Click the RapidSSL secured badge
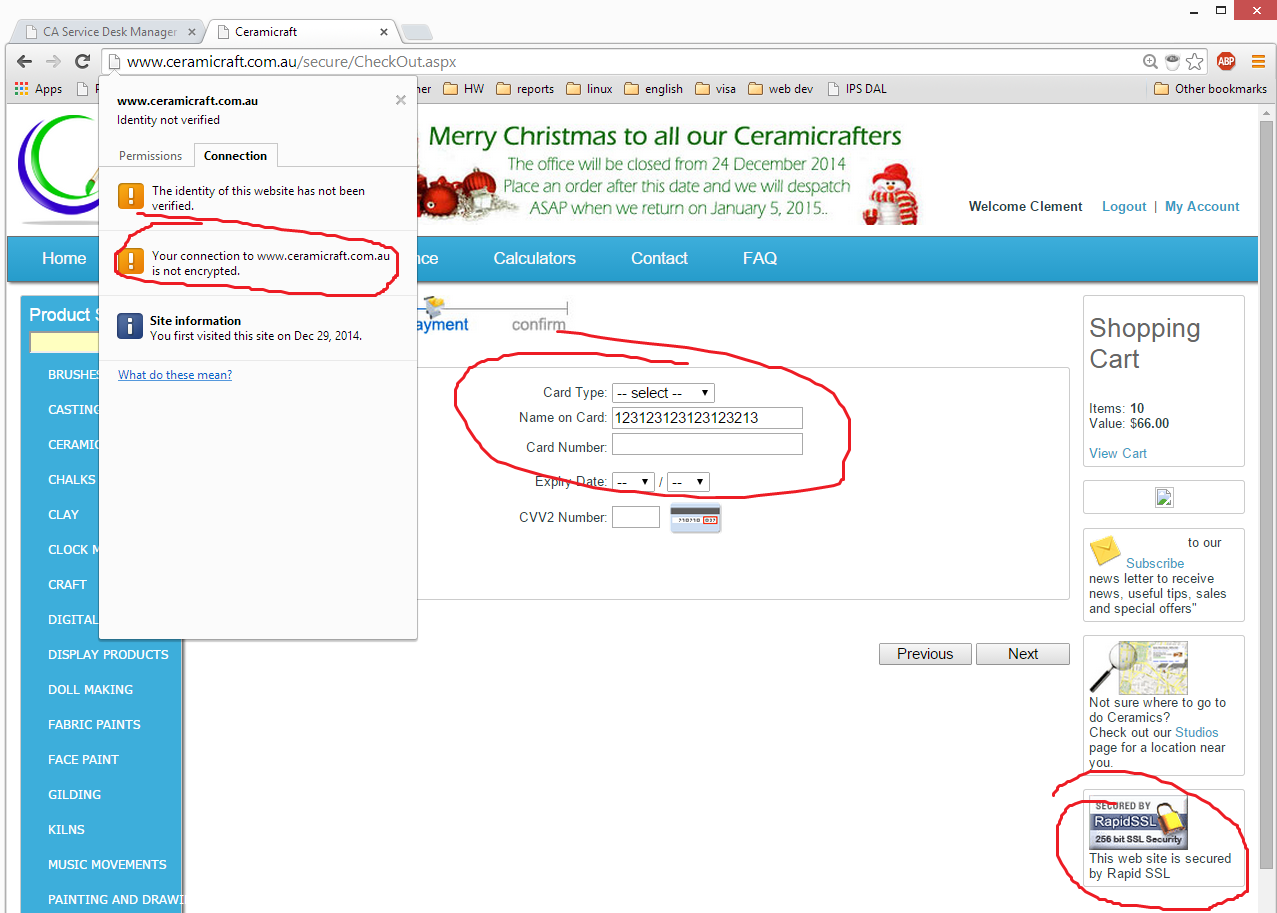Image resolution: width=1277 pixels, height=913 pixels. (x=1138, y=823)
